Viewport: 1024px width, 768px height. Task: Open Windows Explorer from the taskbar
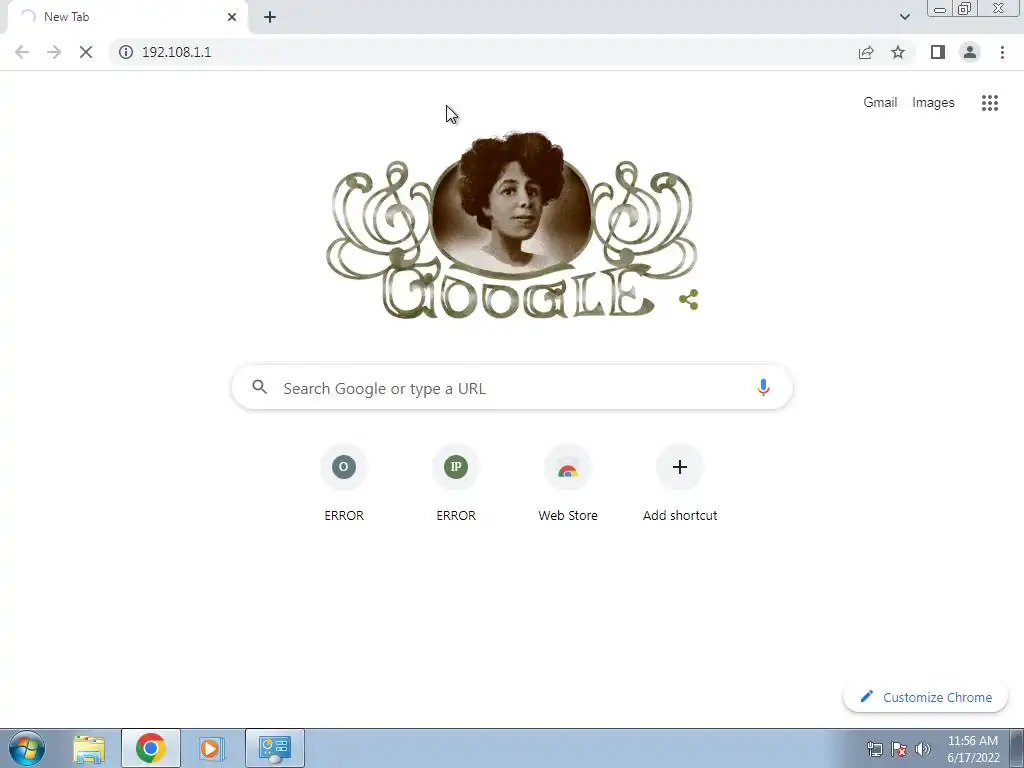tap(89, 748)
